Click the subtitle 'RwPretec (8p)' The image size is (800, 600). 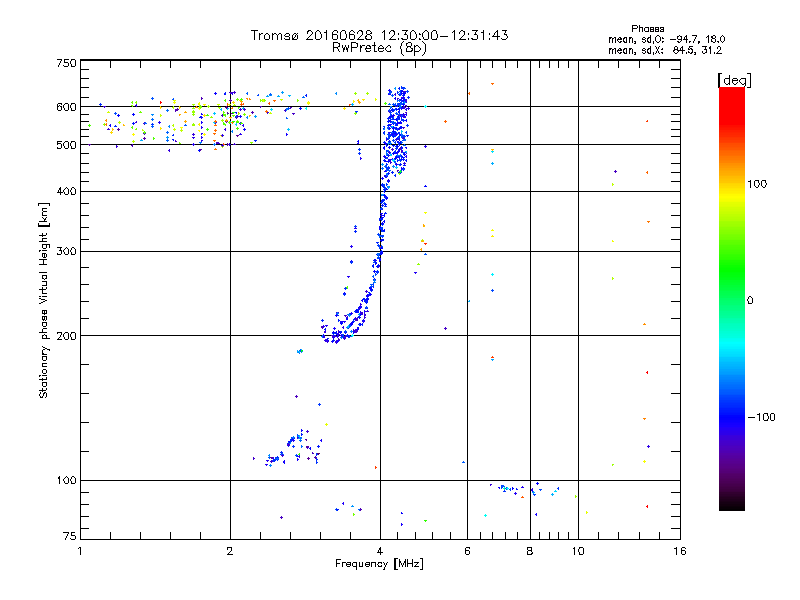coord(379,48)
